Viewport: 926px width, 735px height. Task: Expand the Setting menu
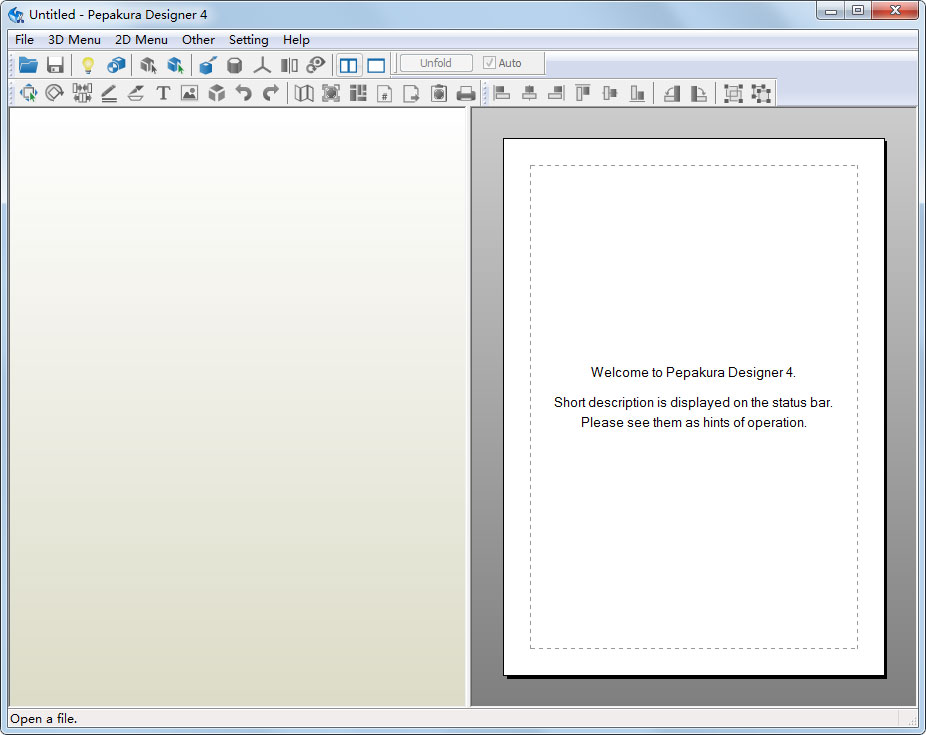(248, 40)
